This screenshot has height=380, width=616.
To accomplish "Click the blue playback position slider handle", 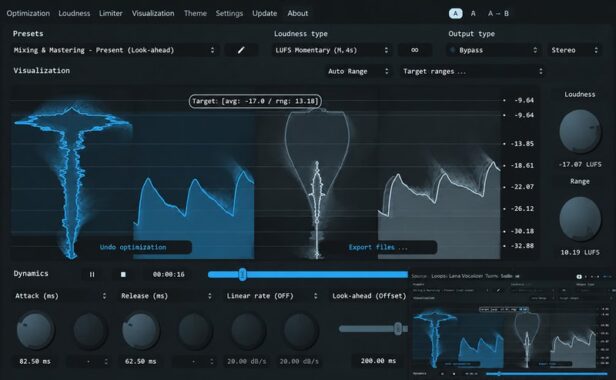I will (x=242, y=274).
